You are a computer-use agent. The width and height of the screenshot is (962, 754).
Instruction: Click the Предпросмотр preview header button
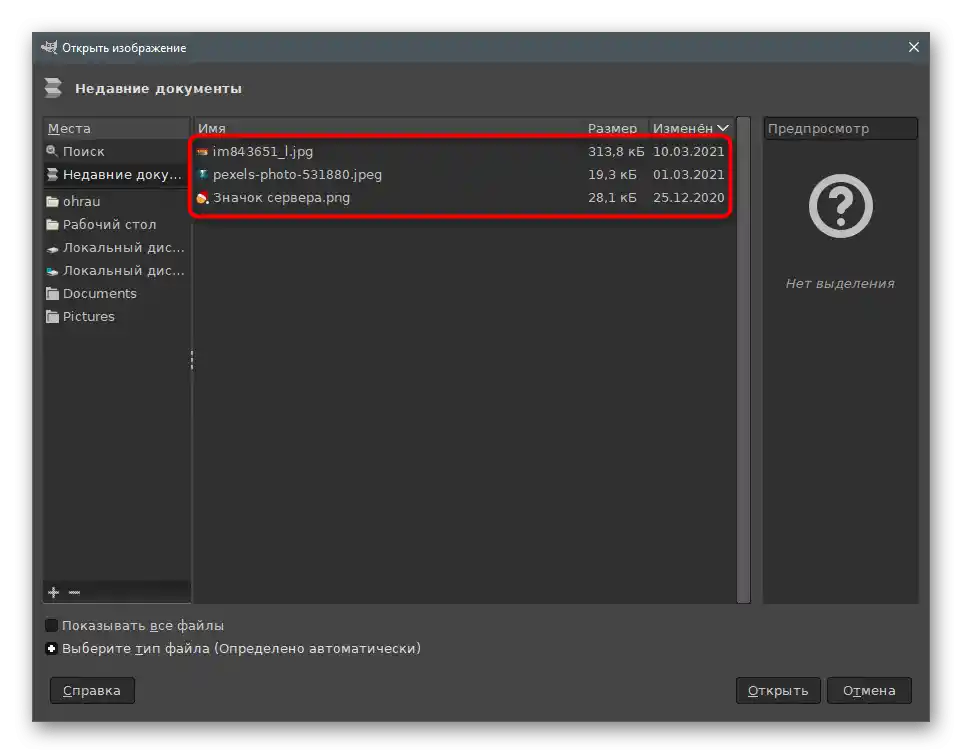pos(841,128)
